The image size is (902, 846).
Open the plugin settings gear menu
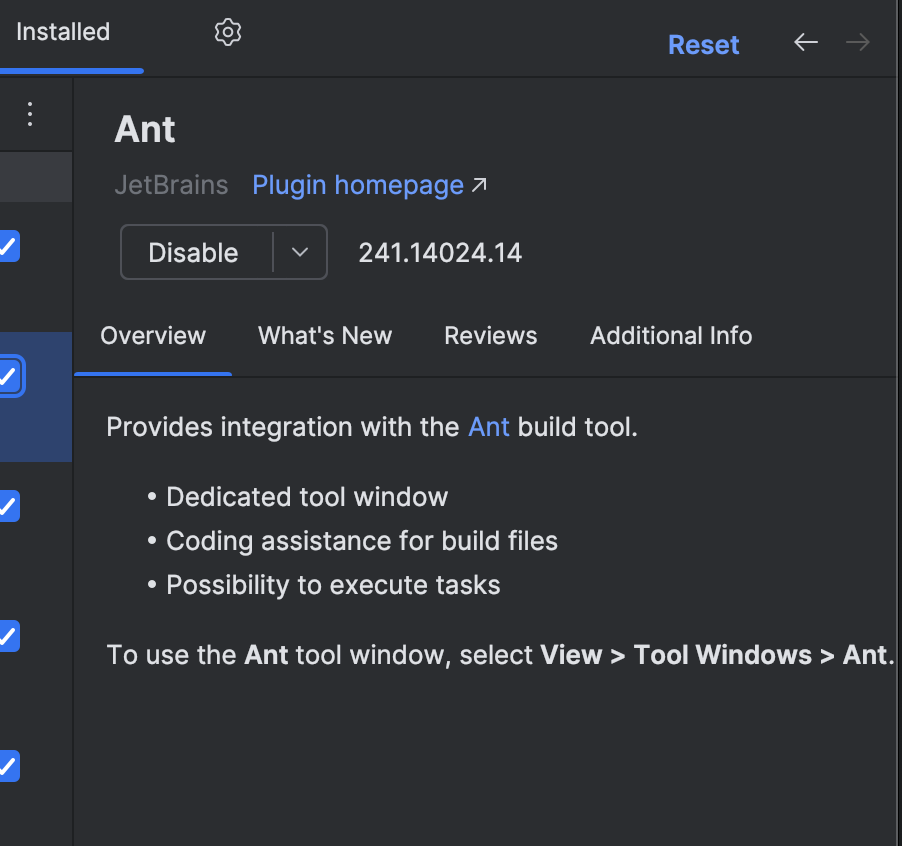coord(228,32)
